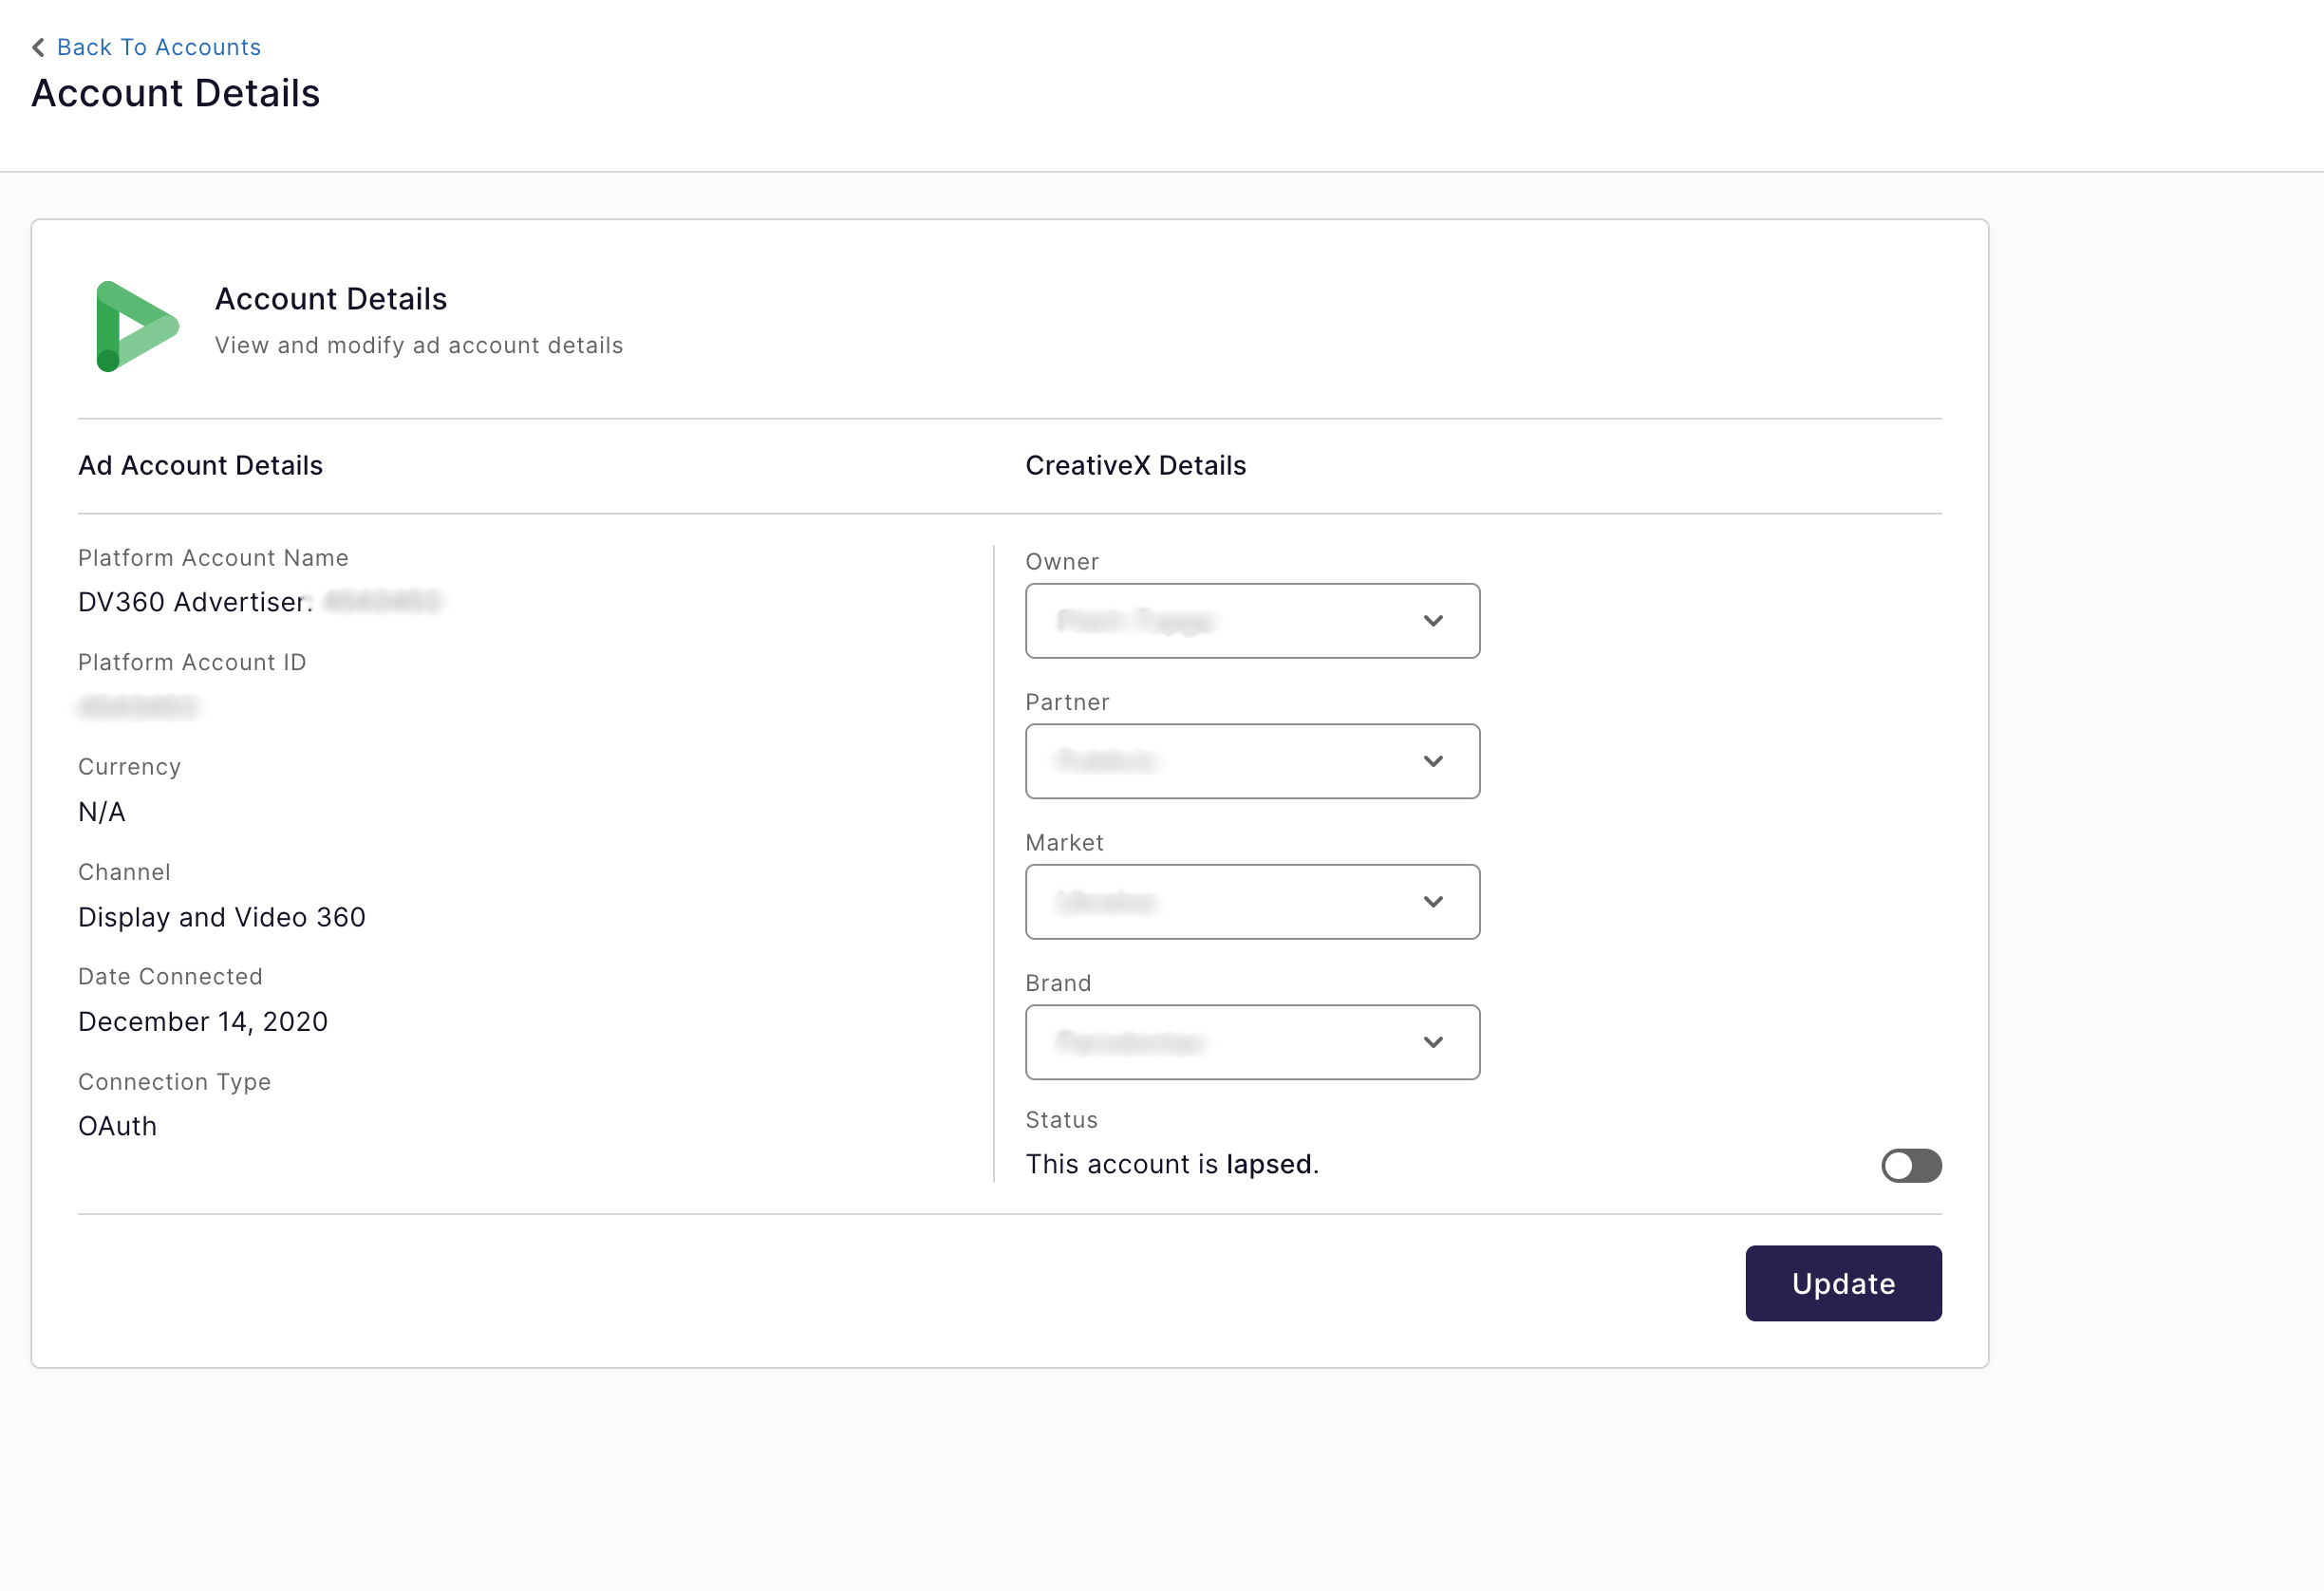Go Back To Accounts link
The height and width of the screenshot is (1591, 2324).
(x=159, y=47)
